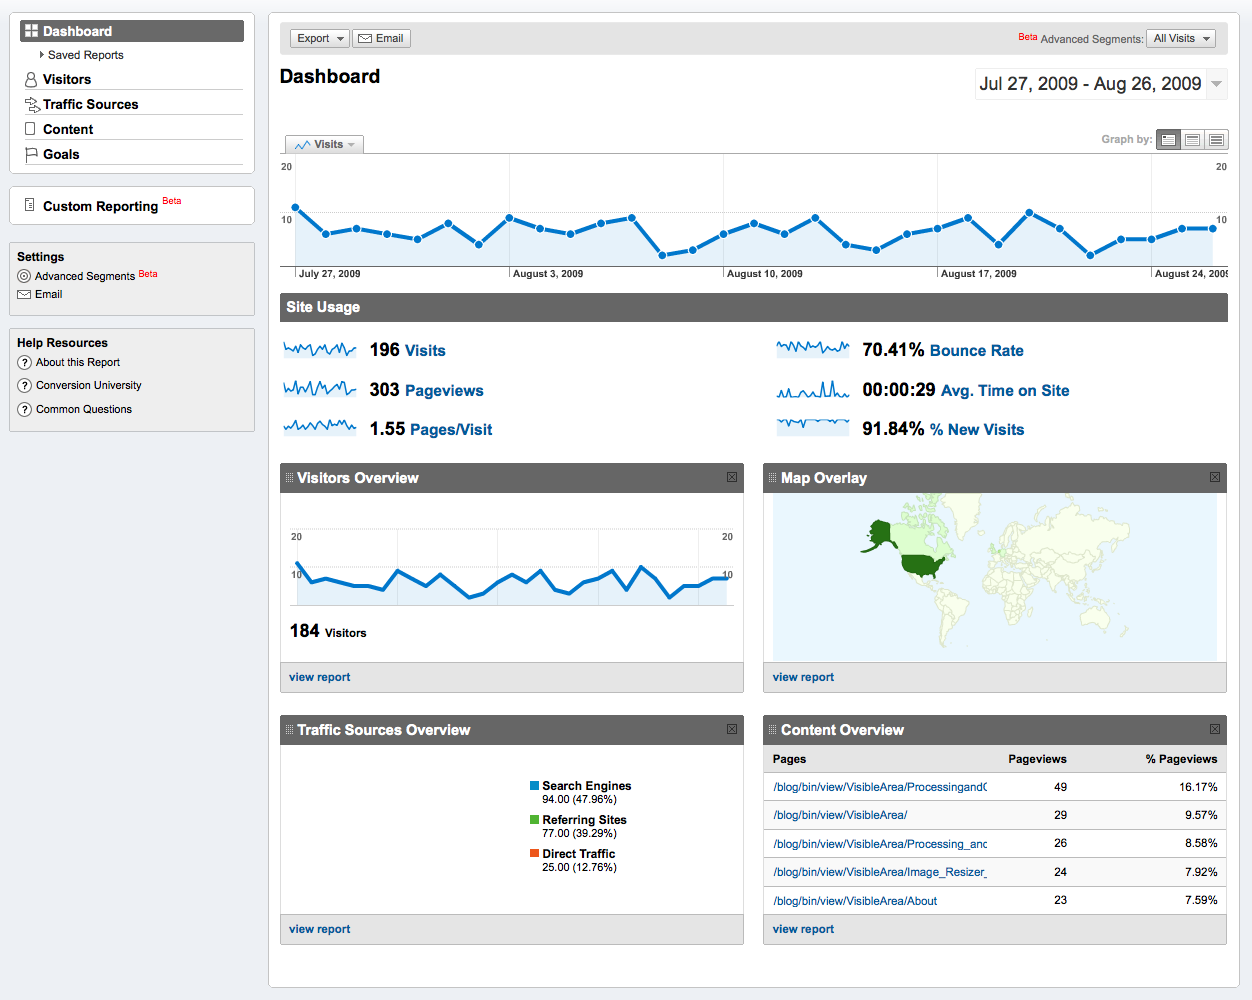Expand Saved Reports in the sidebar
Image resolution: width=1252 pixels, height=1000 pixels.
(x=42, y=55)
